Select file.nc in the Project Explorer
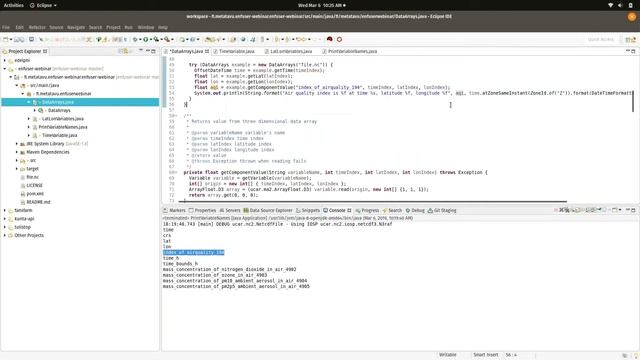This screenshot has width=640, height=360. tap(33, 177)
